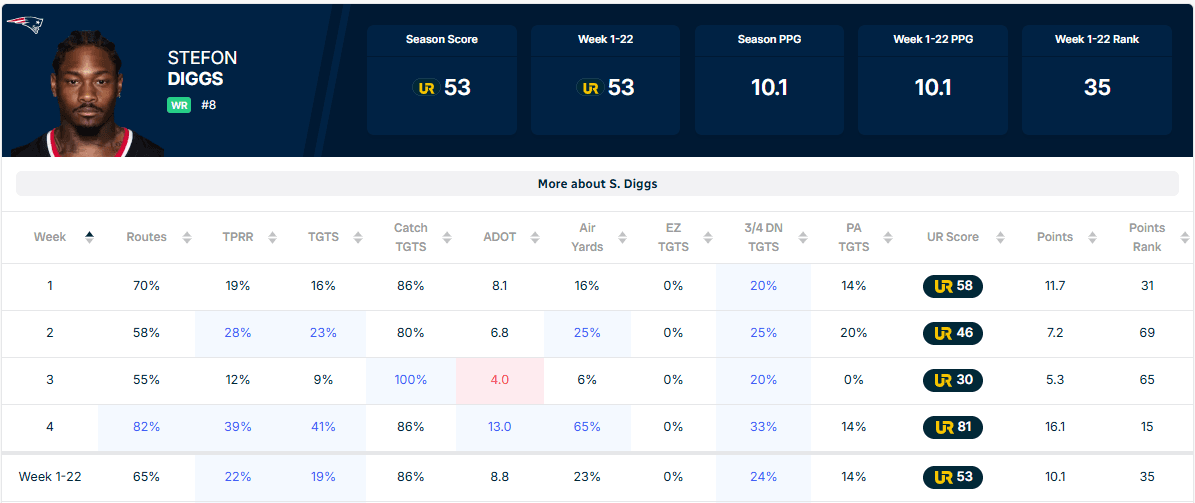Click the green WR position badge
This screenshot has height=503, width=1195.
pos(179,105)
